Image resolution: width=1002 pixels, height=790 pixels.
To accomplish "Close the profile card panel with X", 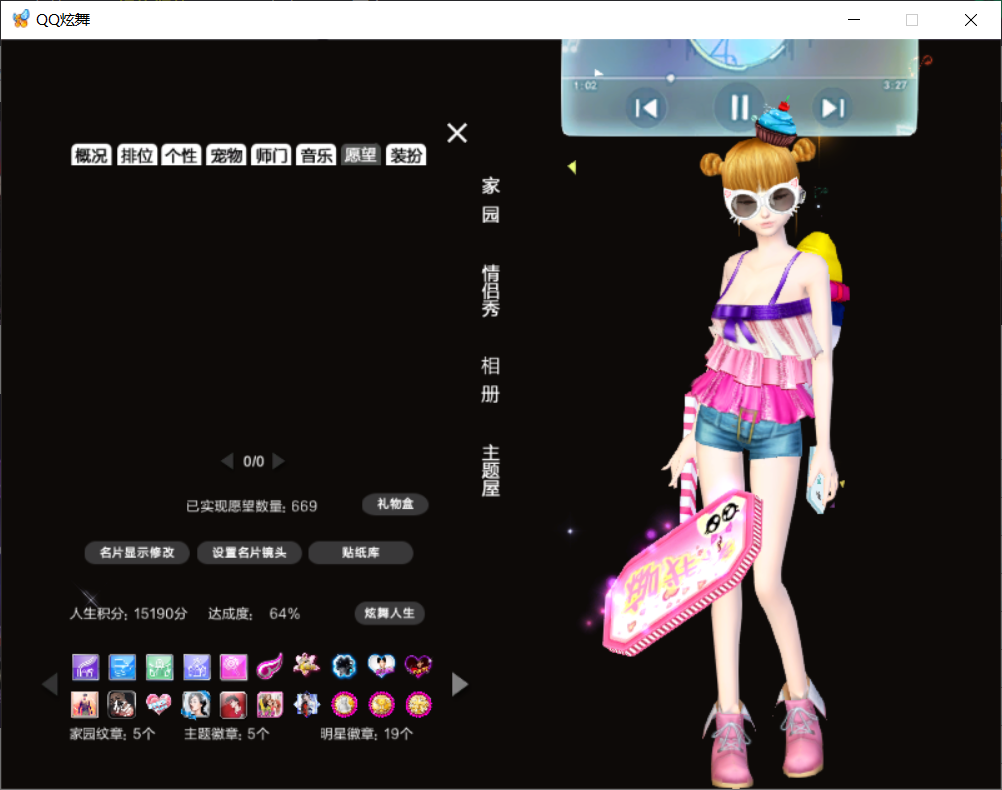I will point(457,133).
